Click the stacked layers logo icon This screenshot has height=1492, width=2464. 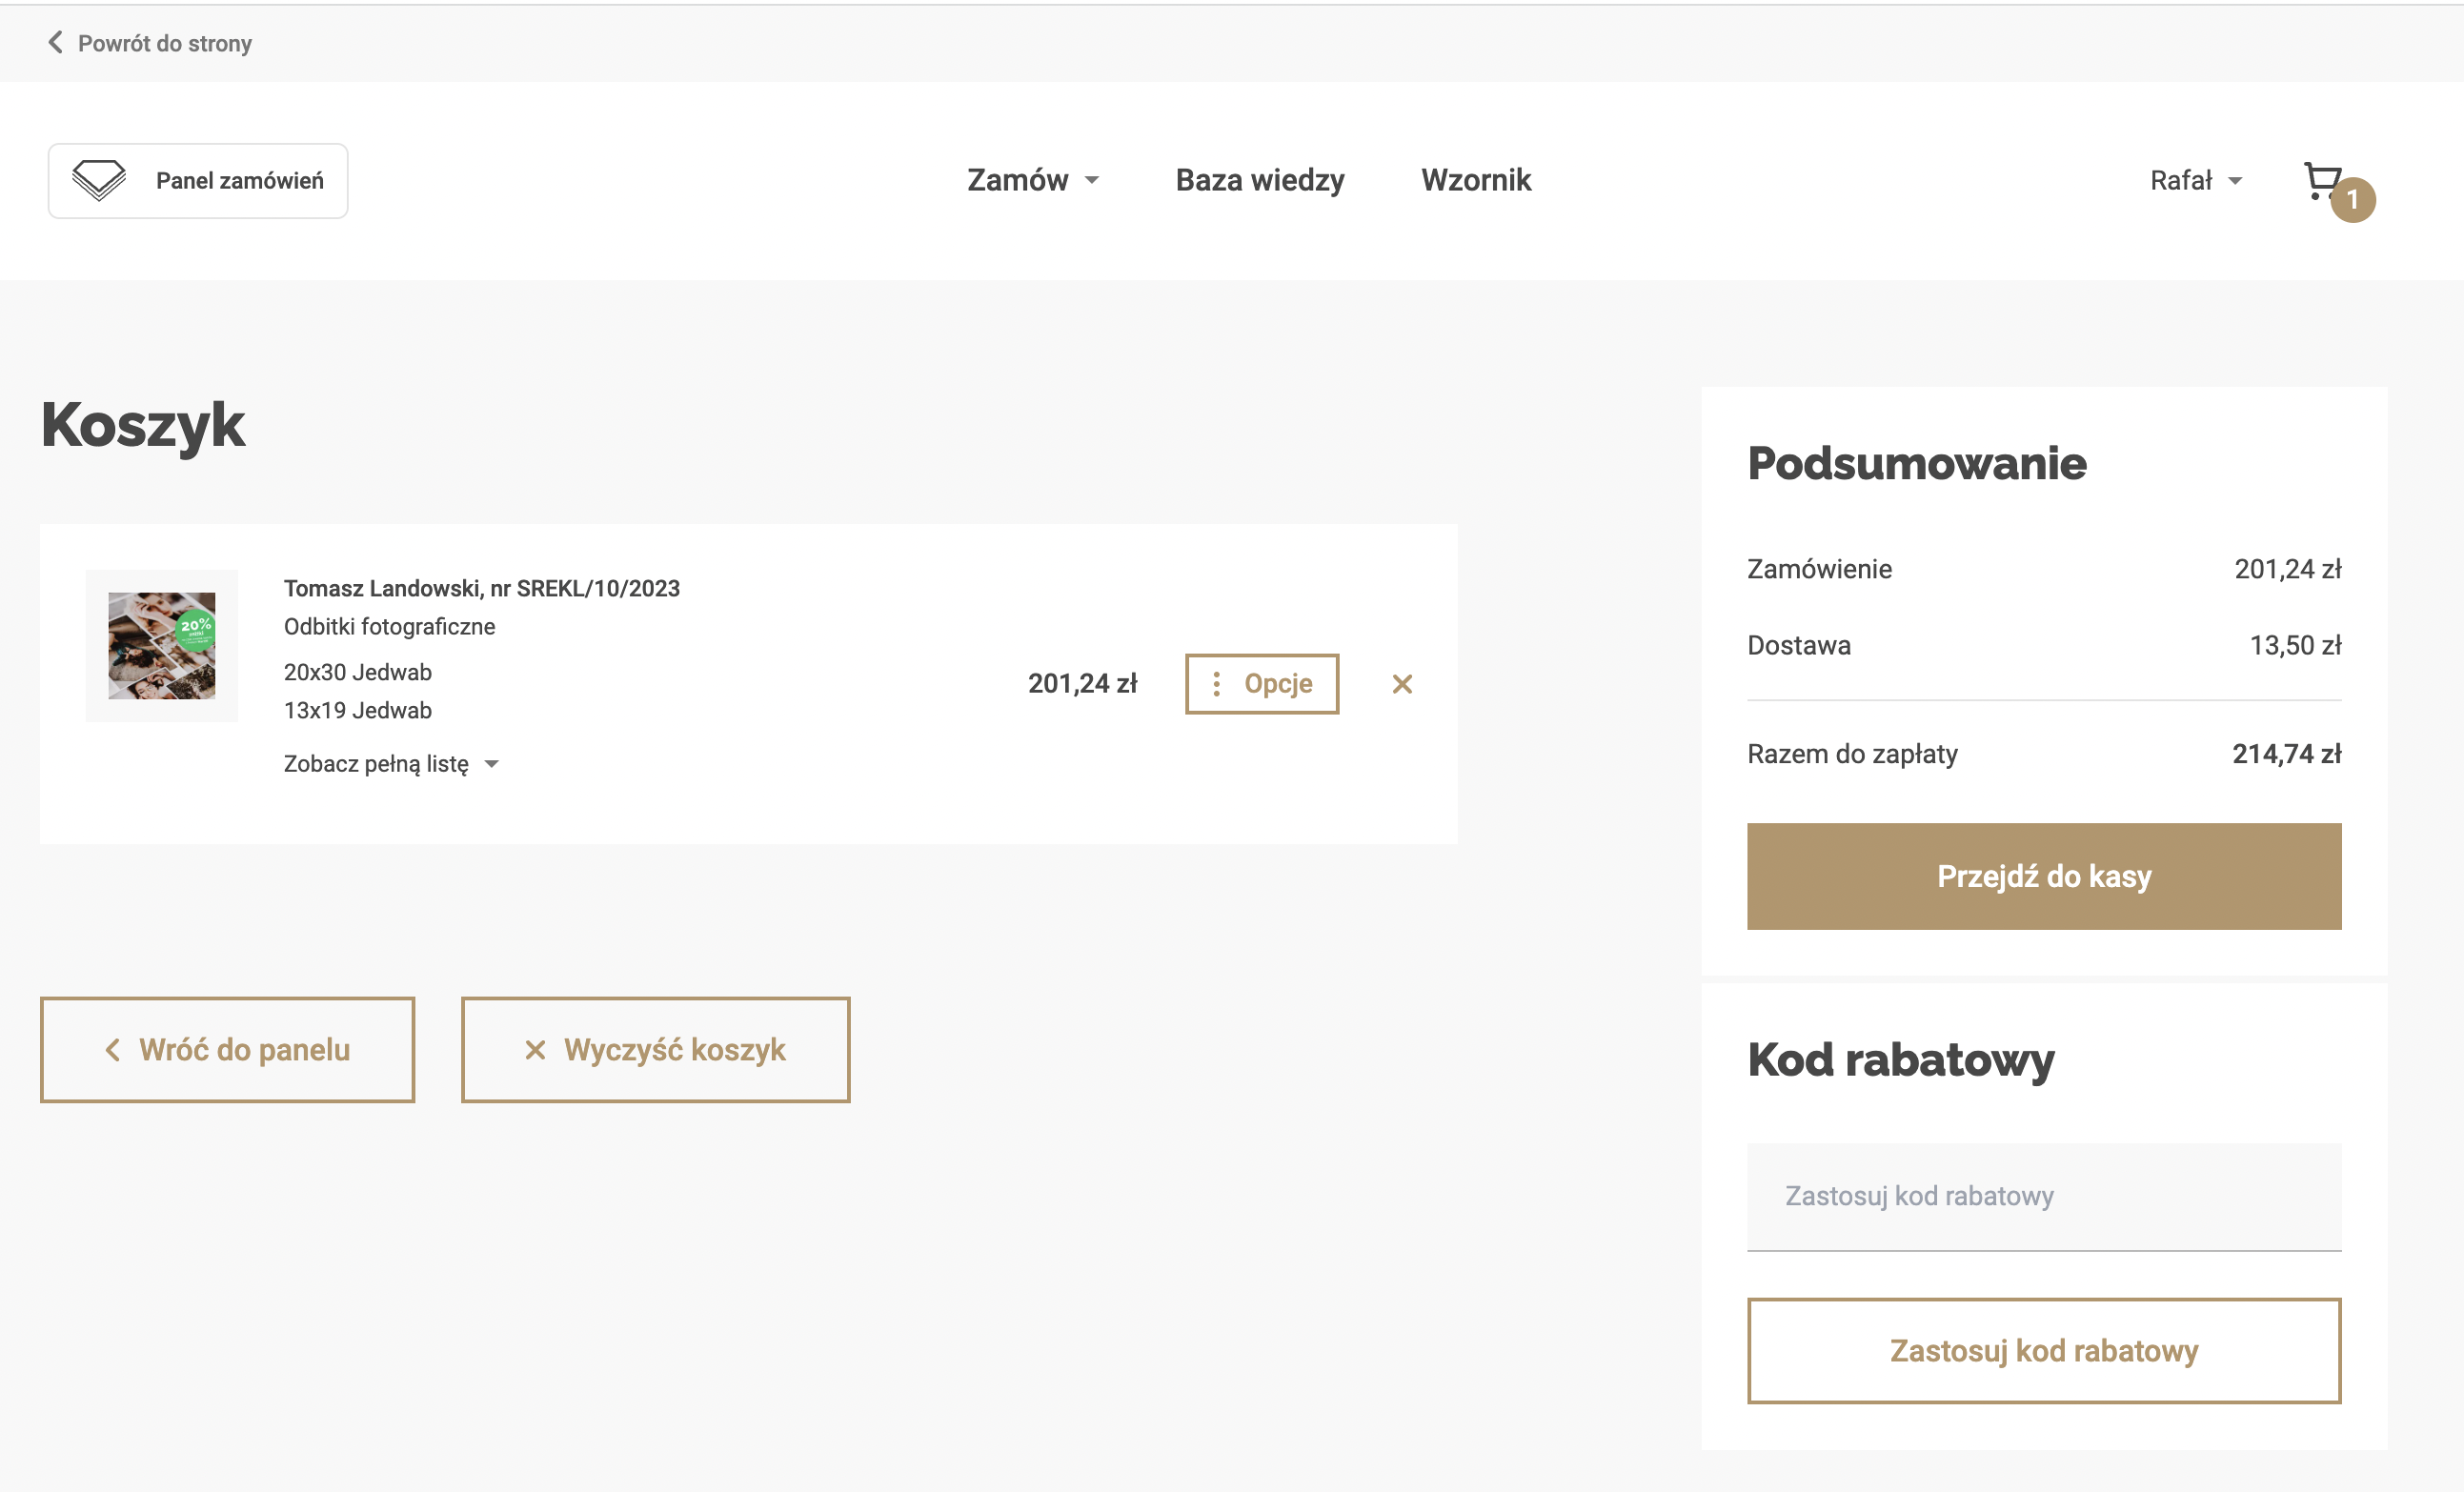tap(99, 181)
